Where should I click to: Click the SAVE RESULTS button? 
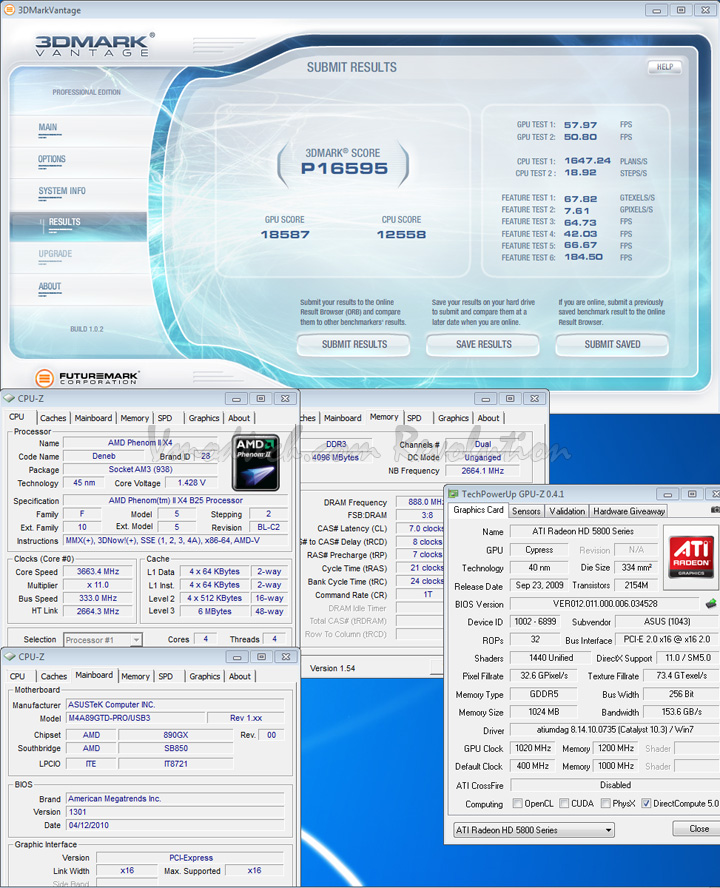point(483,344)
